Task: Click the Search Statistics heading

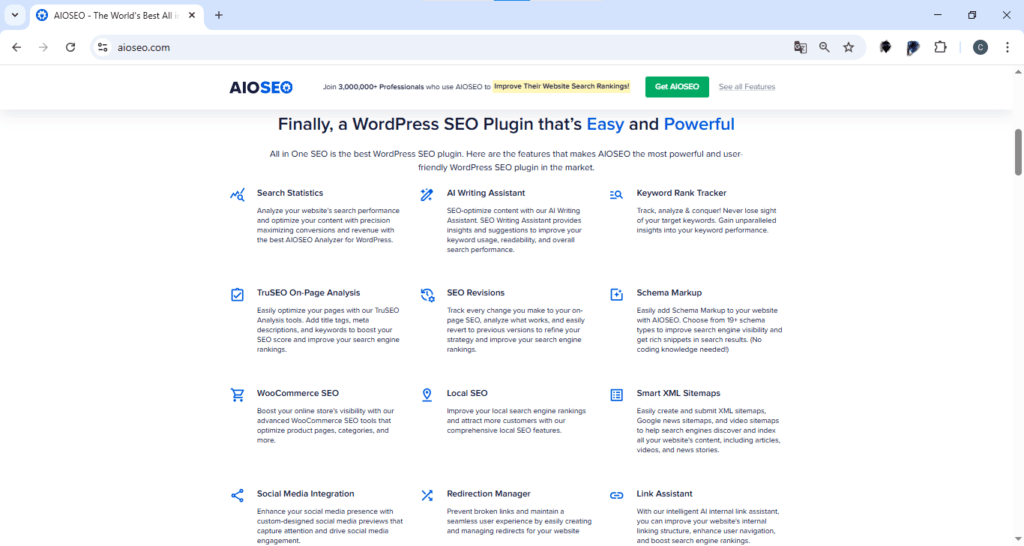Action: coord(289,193)
